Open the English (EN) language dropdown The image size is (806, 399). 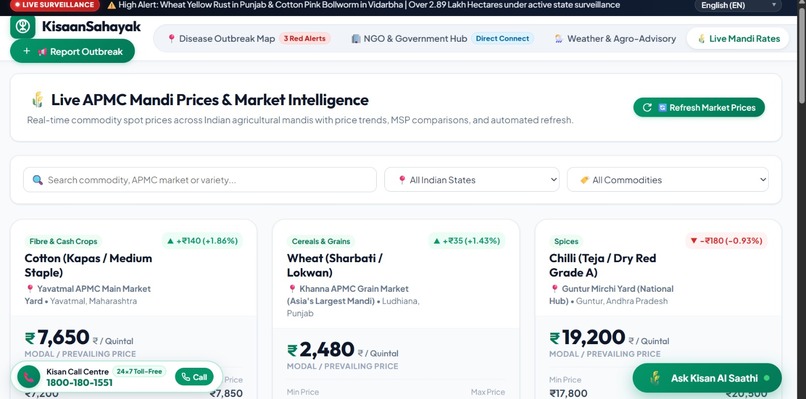point(738,5)
